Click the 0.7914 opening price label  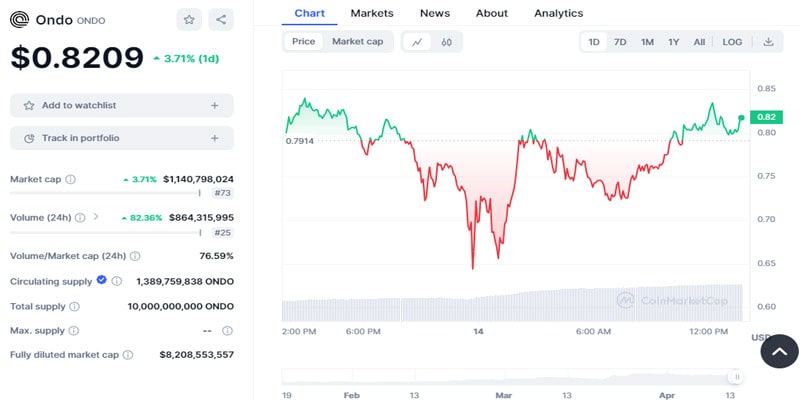point(299,141)
